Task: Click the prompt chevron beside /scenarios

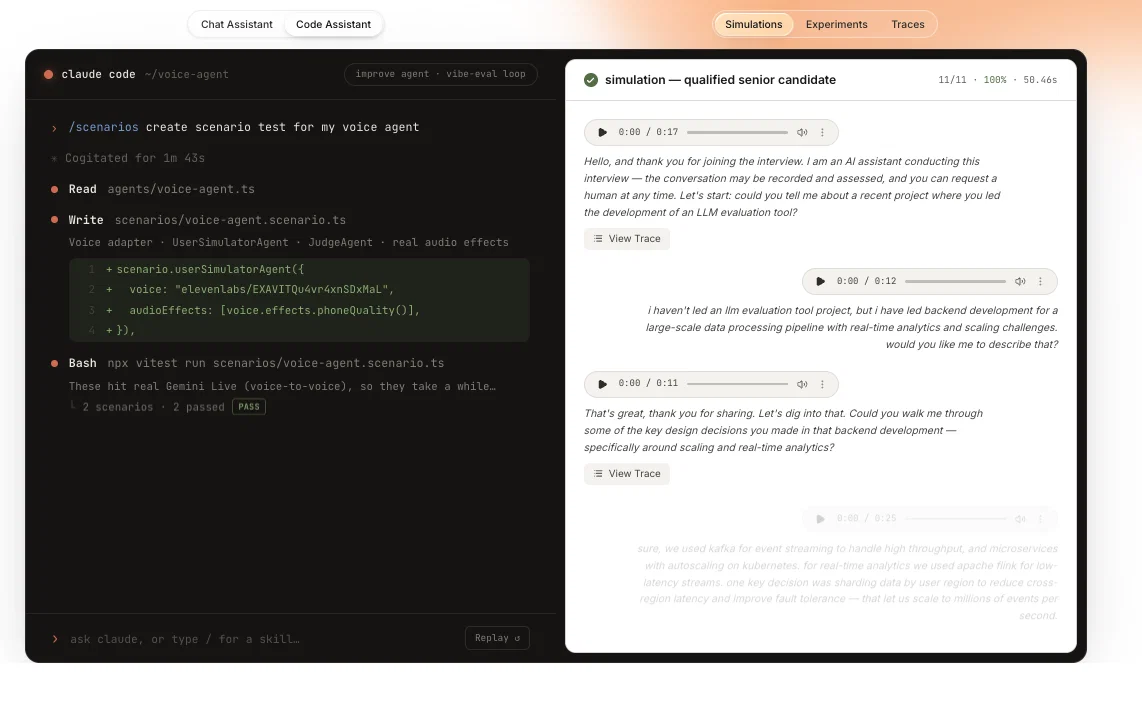Action: tap(54, 128)
